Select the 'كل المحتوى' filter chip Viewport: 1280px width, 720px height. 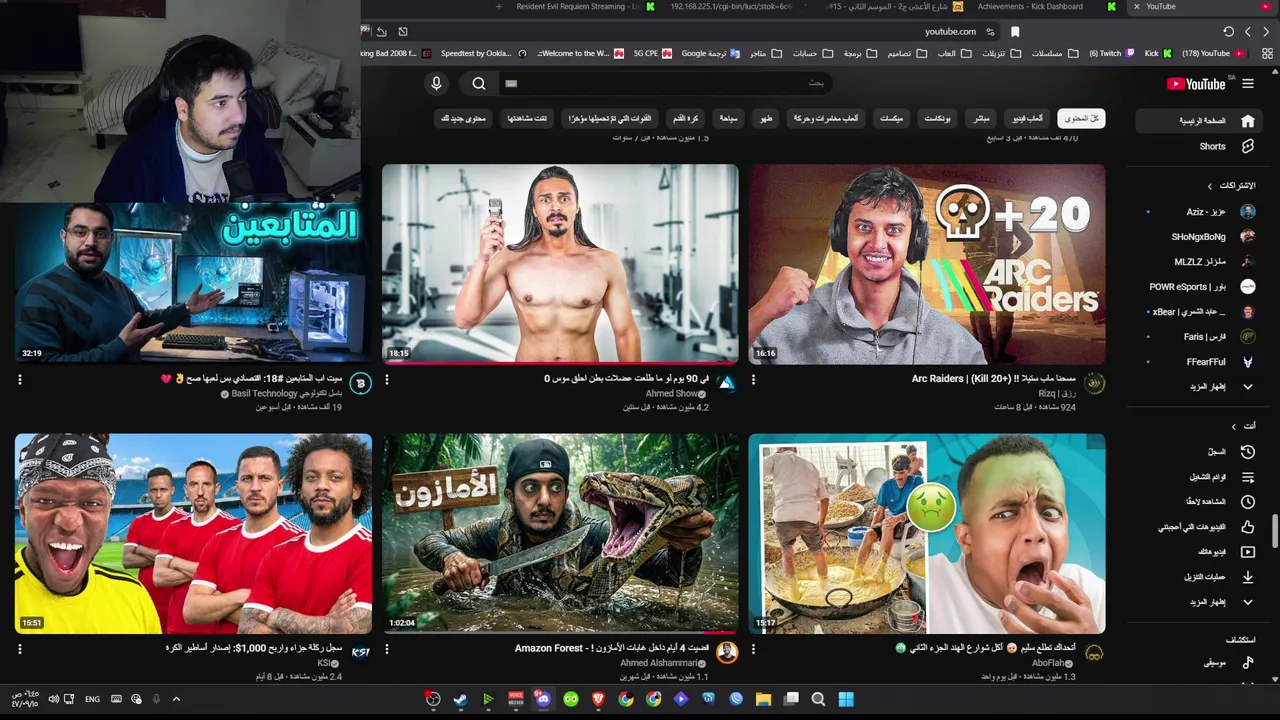[1081, 118]
